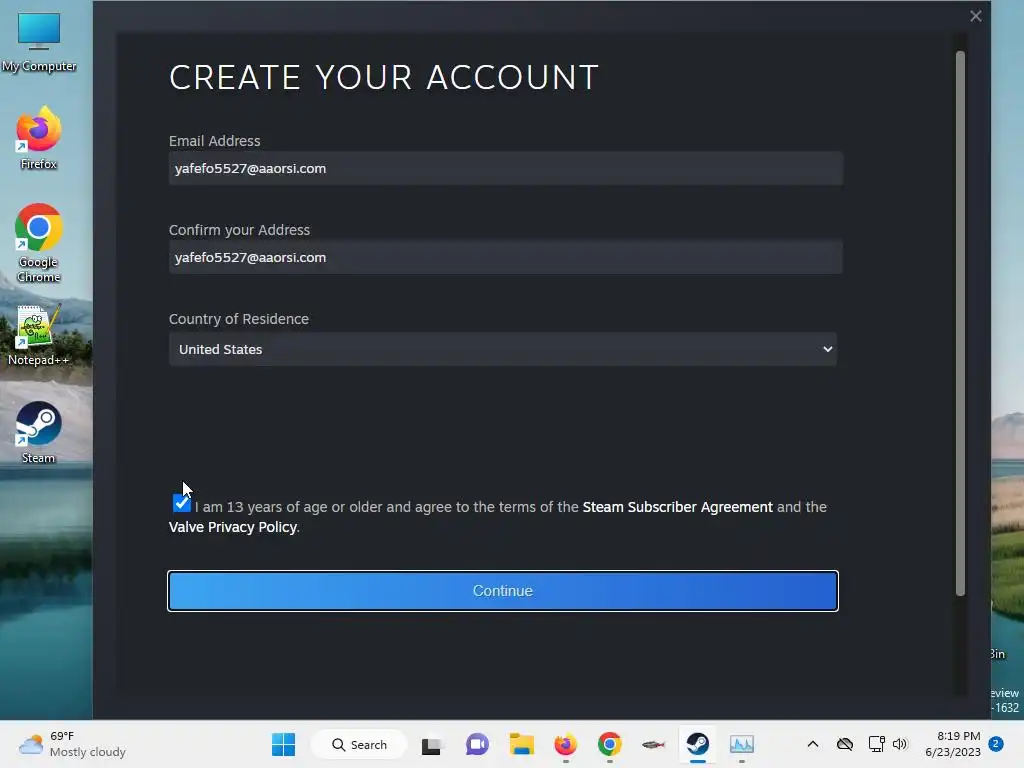Uncheck the age agreement checkbox
Viewport: 1024px width, 768px height.
[x=182, y=503]
